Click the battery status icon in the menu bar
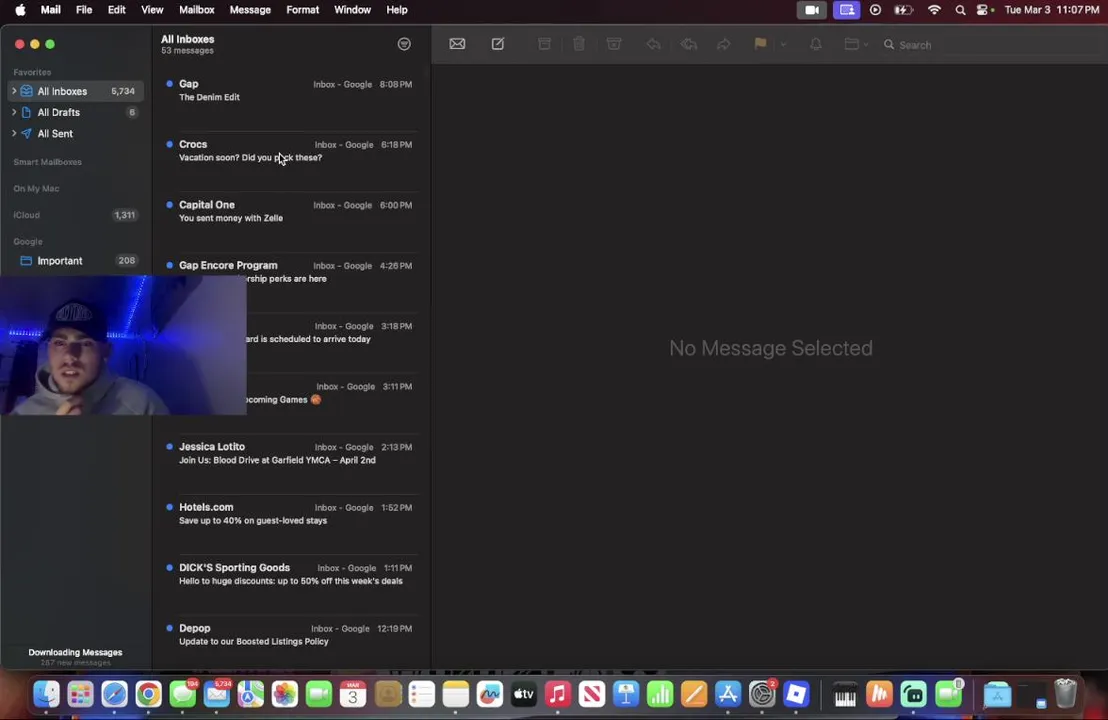The height and width of the screenshot is (720, 1108). 904,10
